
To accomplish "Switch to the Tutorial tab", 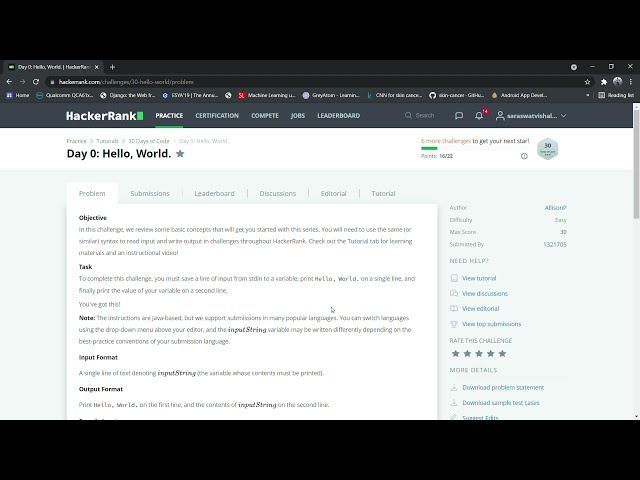I will tap(383, 193).
